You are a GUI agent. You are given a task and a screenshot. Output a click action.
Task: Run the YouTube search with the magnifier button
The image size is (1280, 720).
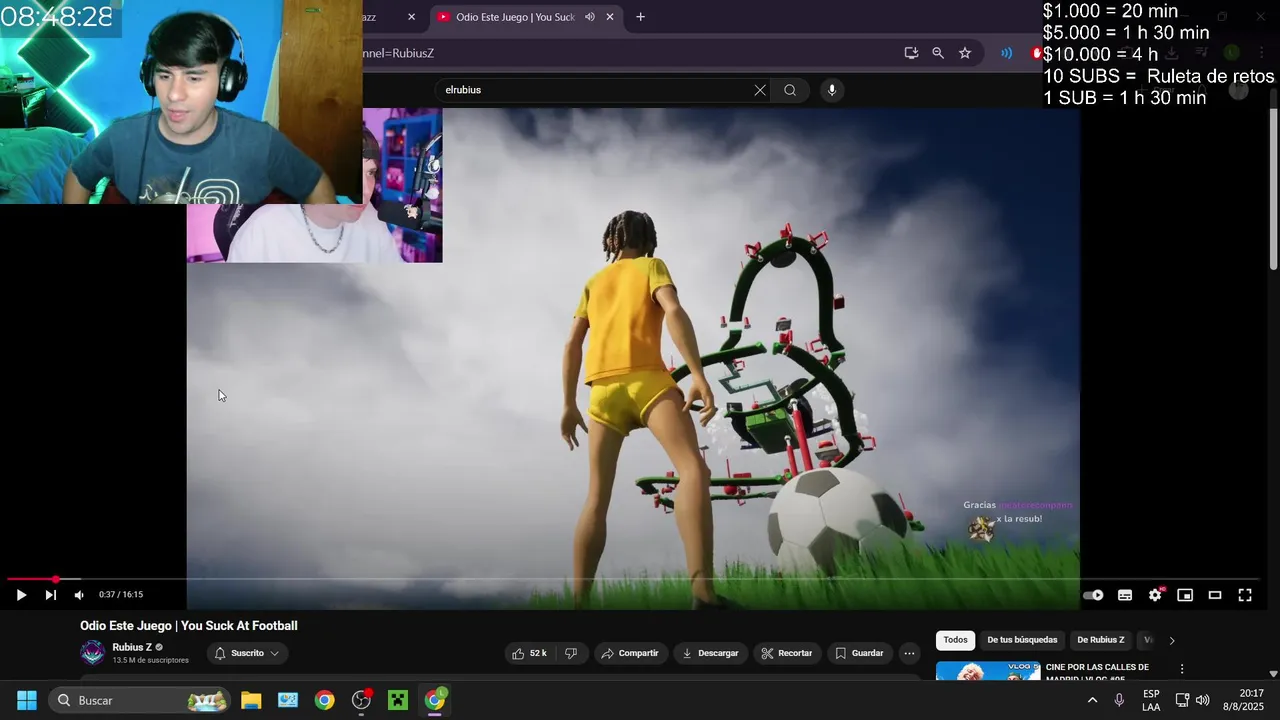pyautogui.click(x=790, y=90)
